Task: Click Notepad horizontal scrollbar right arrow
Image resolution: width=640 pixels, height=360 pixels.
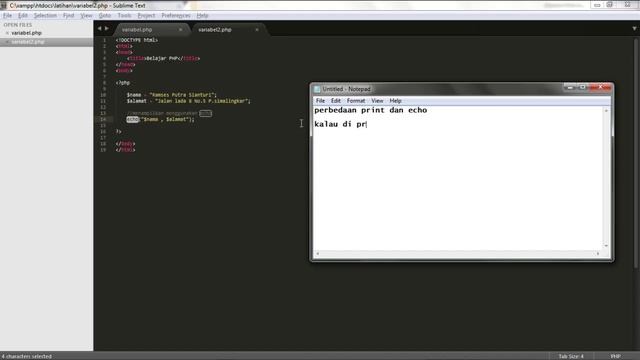Action: tap(598, 254)
